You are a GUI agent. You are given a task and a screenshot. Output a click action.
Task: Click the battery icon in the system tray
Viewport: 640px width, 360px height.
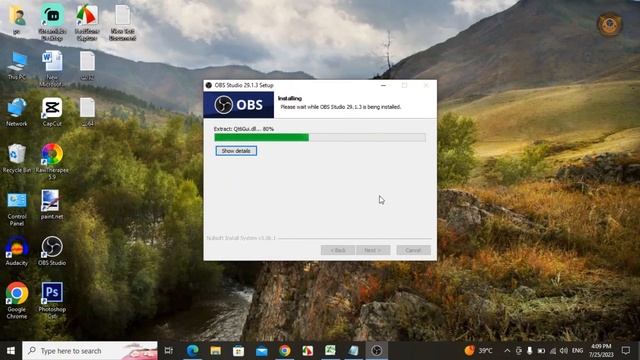coord(541,351)
